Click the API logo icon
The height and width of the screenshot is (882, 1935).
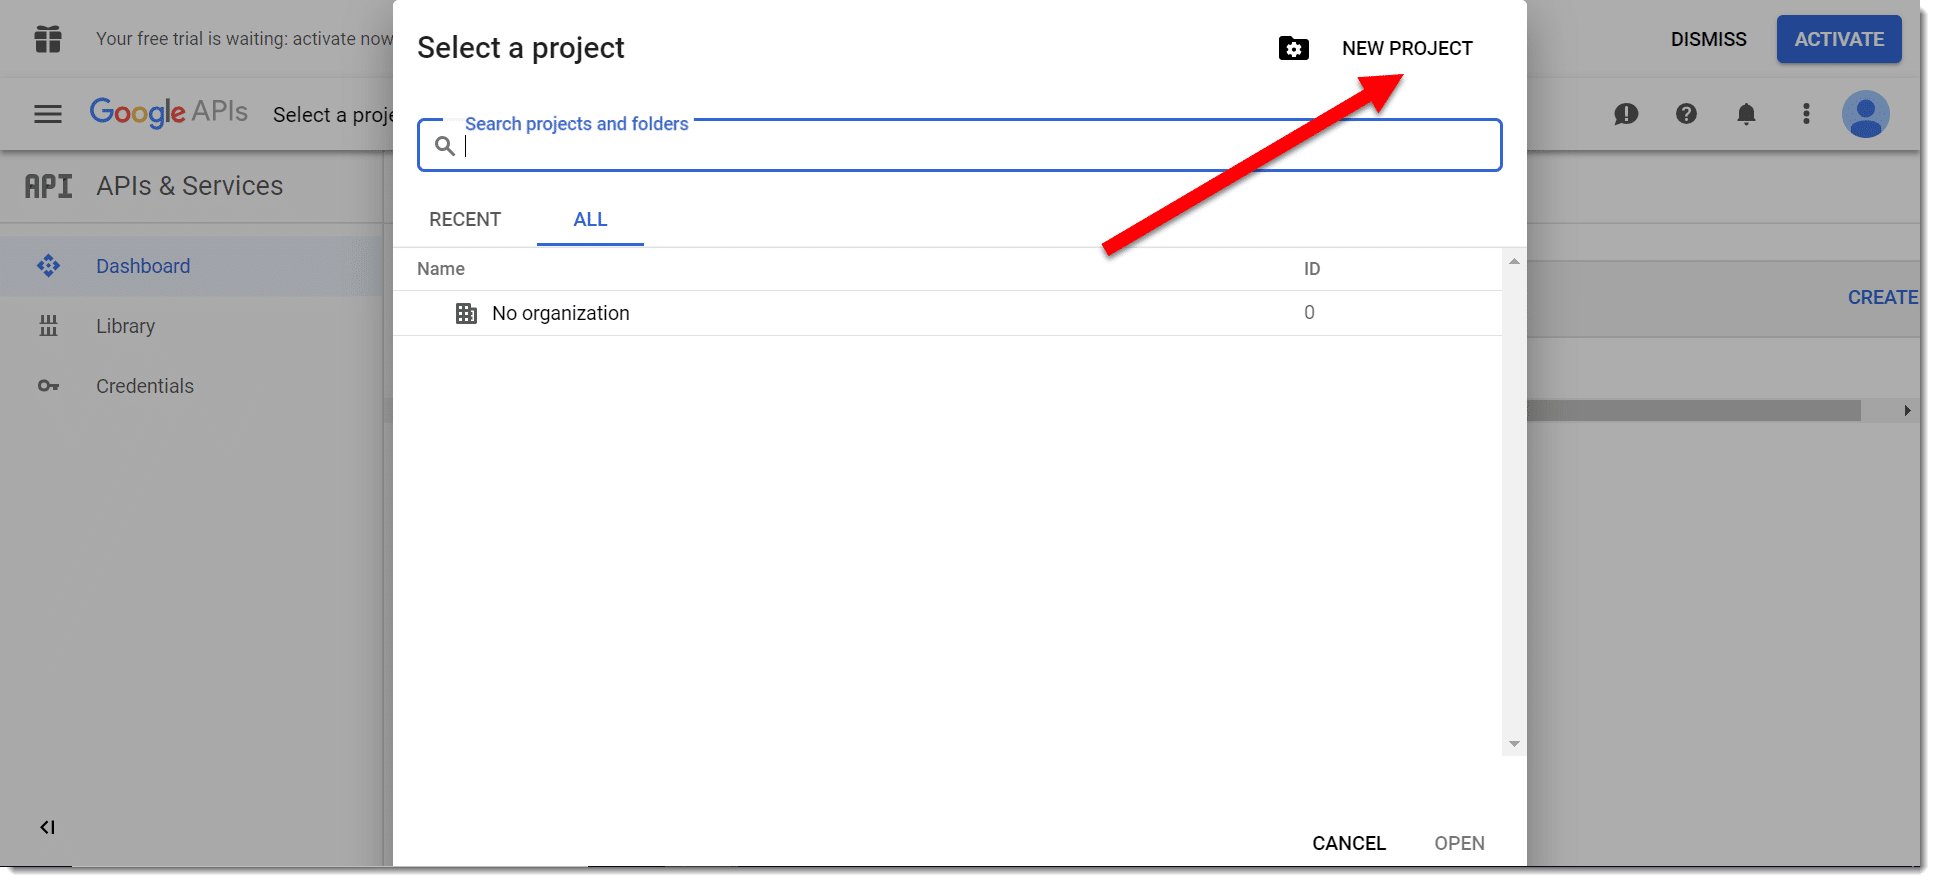(48, 186)
